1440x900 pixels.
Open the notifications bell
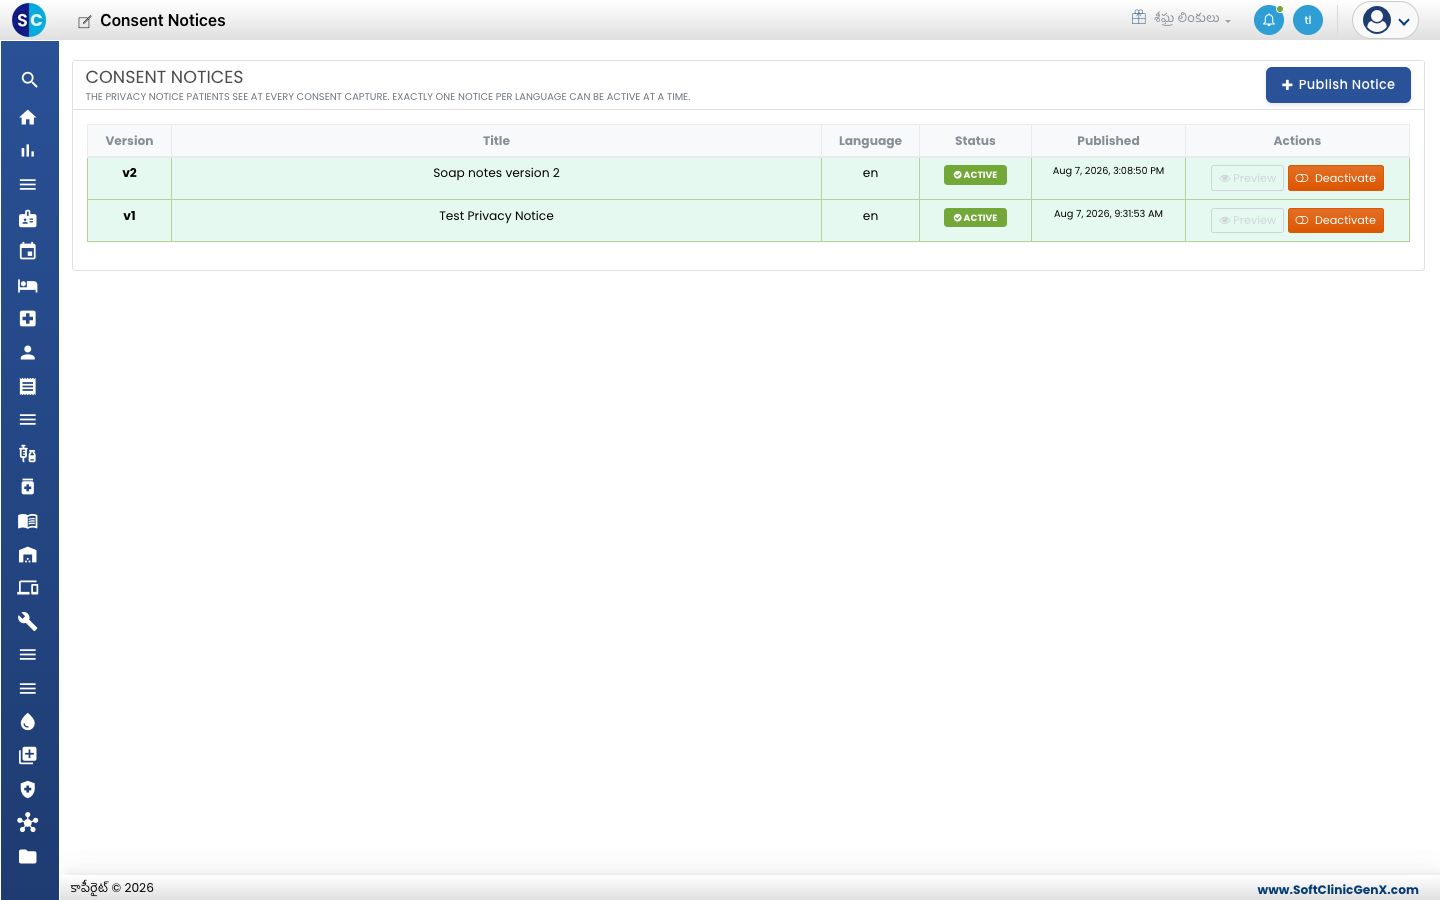[x=1268, y=20]
